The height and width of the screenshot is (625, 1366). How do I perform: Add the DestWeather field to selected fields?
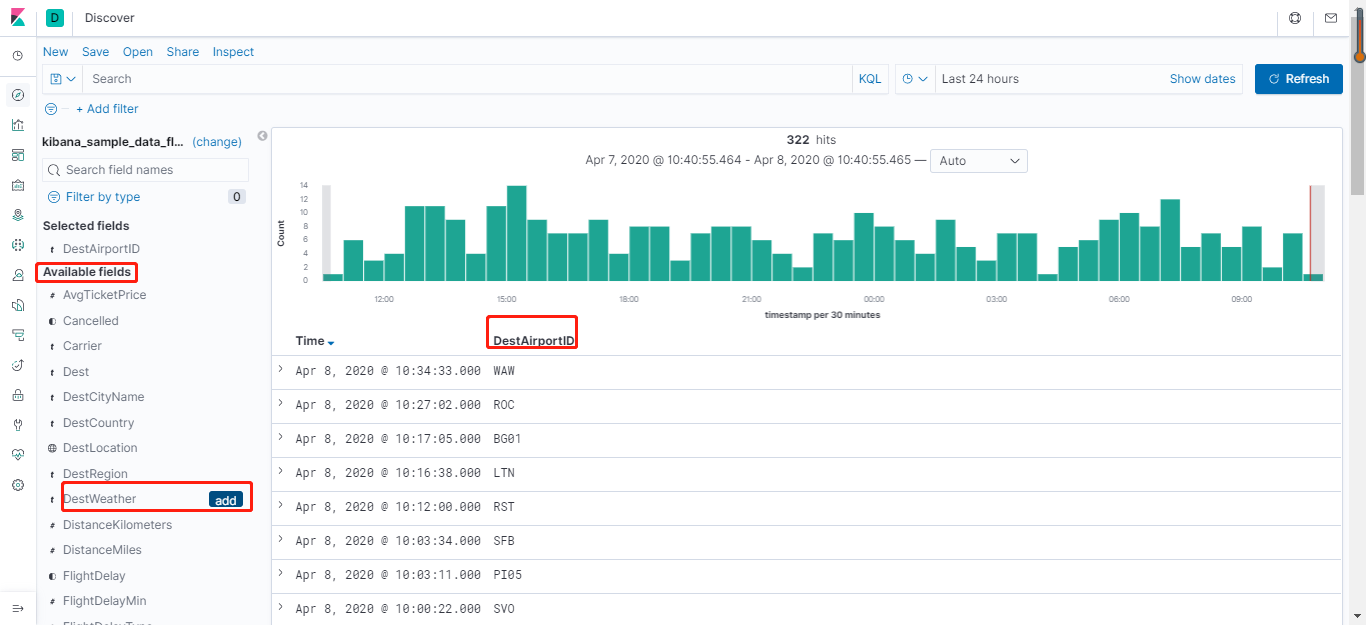(225, 499)
